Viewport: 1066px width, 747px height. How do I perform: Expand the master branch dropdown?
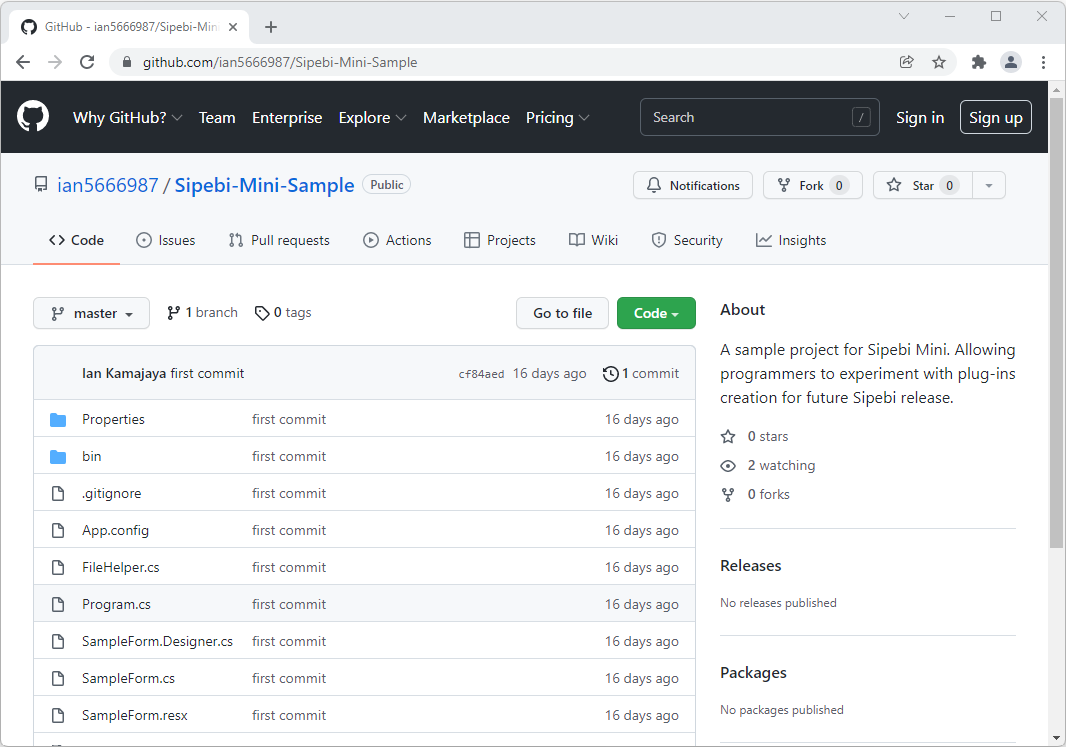coord(91,313)
